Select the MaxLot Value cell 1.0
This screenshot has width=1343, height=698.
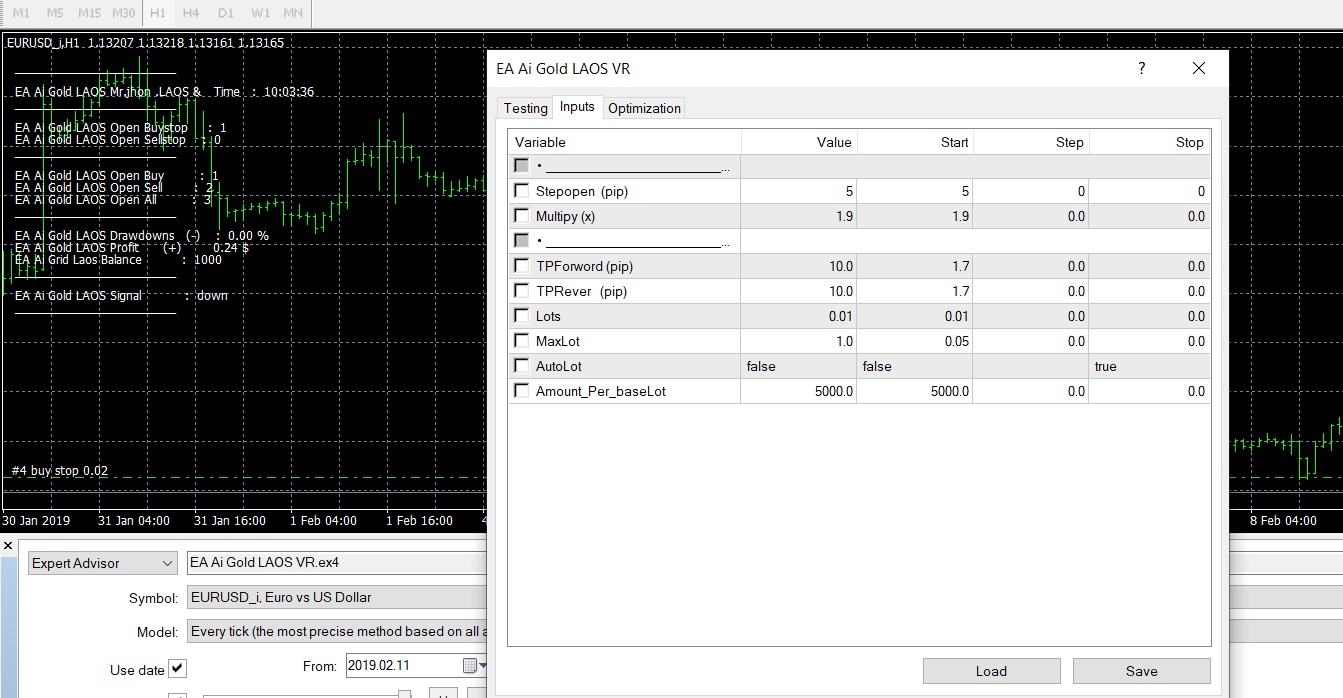click(x=799, y=341)
